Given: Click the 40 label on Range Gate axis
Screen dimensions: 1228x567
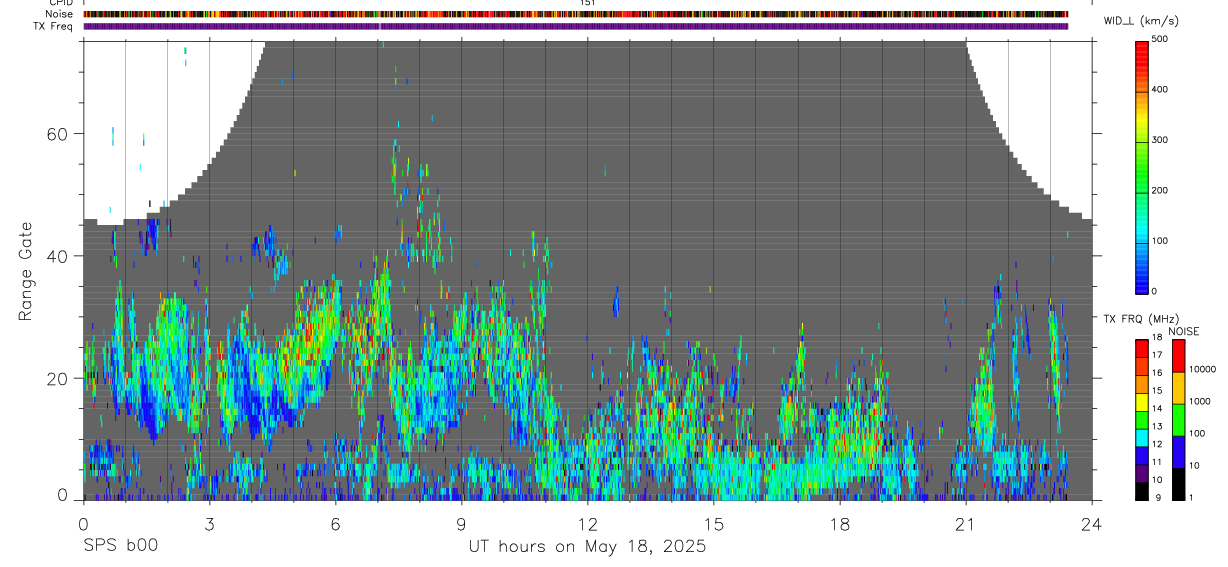Looking at the screenshot, I should (x=62, y=256).
